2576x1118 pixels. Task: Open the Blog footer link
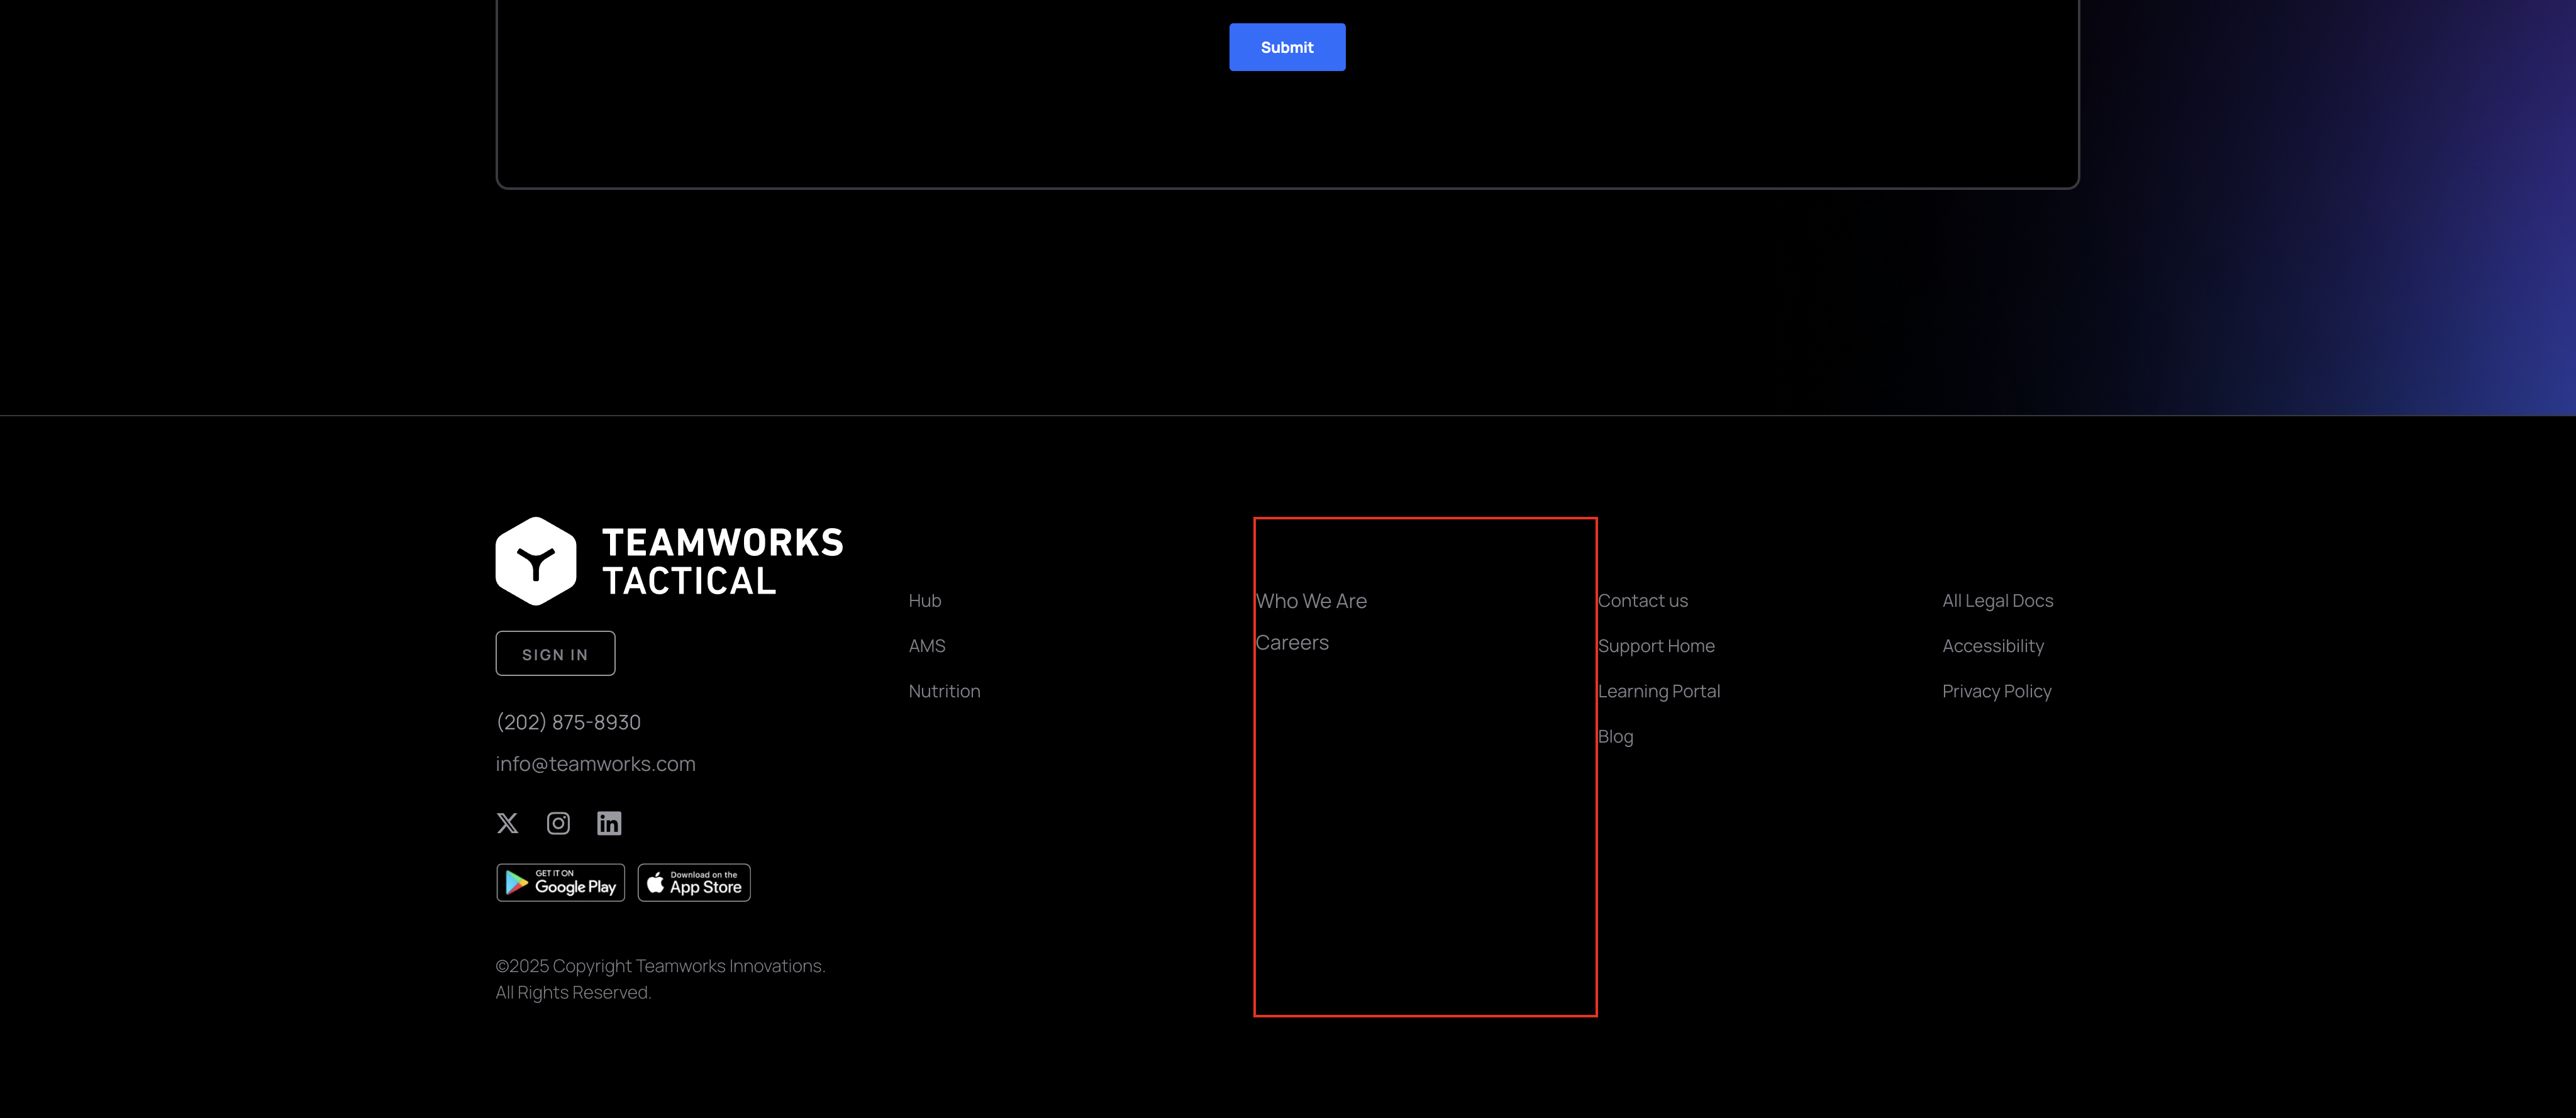coord(1615,737)
